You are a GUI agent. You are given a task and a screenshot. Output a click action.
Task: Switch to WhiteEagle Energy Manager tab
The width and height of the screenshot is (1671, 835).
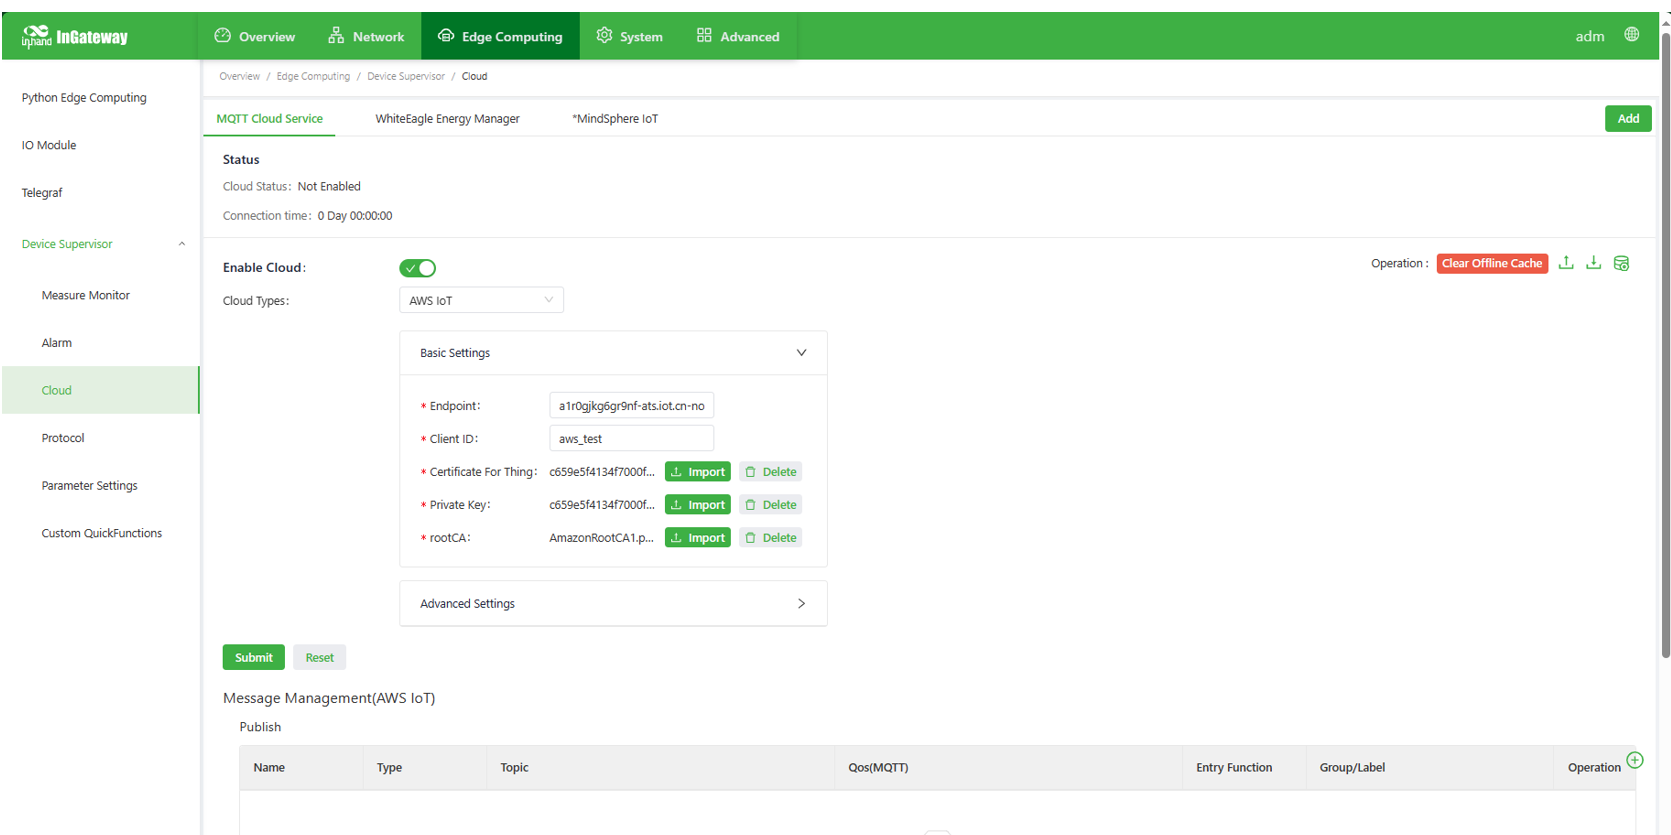coord(447,119)
